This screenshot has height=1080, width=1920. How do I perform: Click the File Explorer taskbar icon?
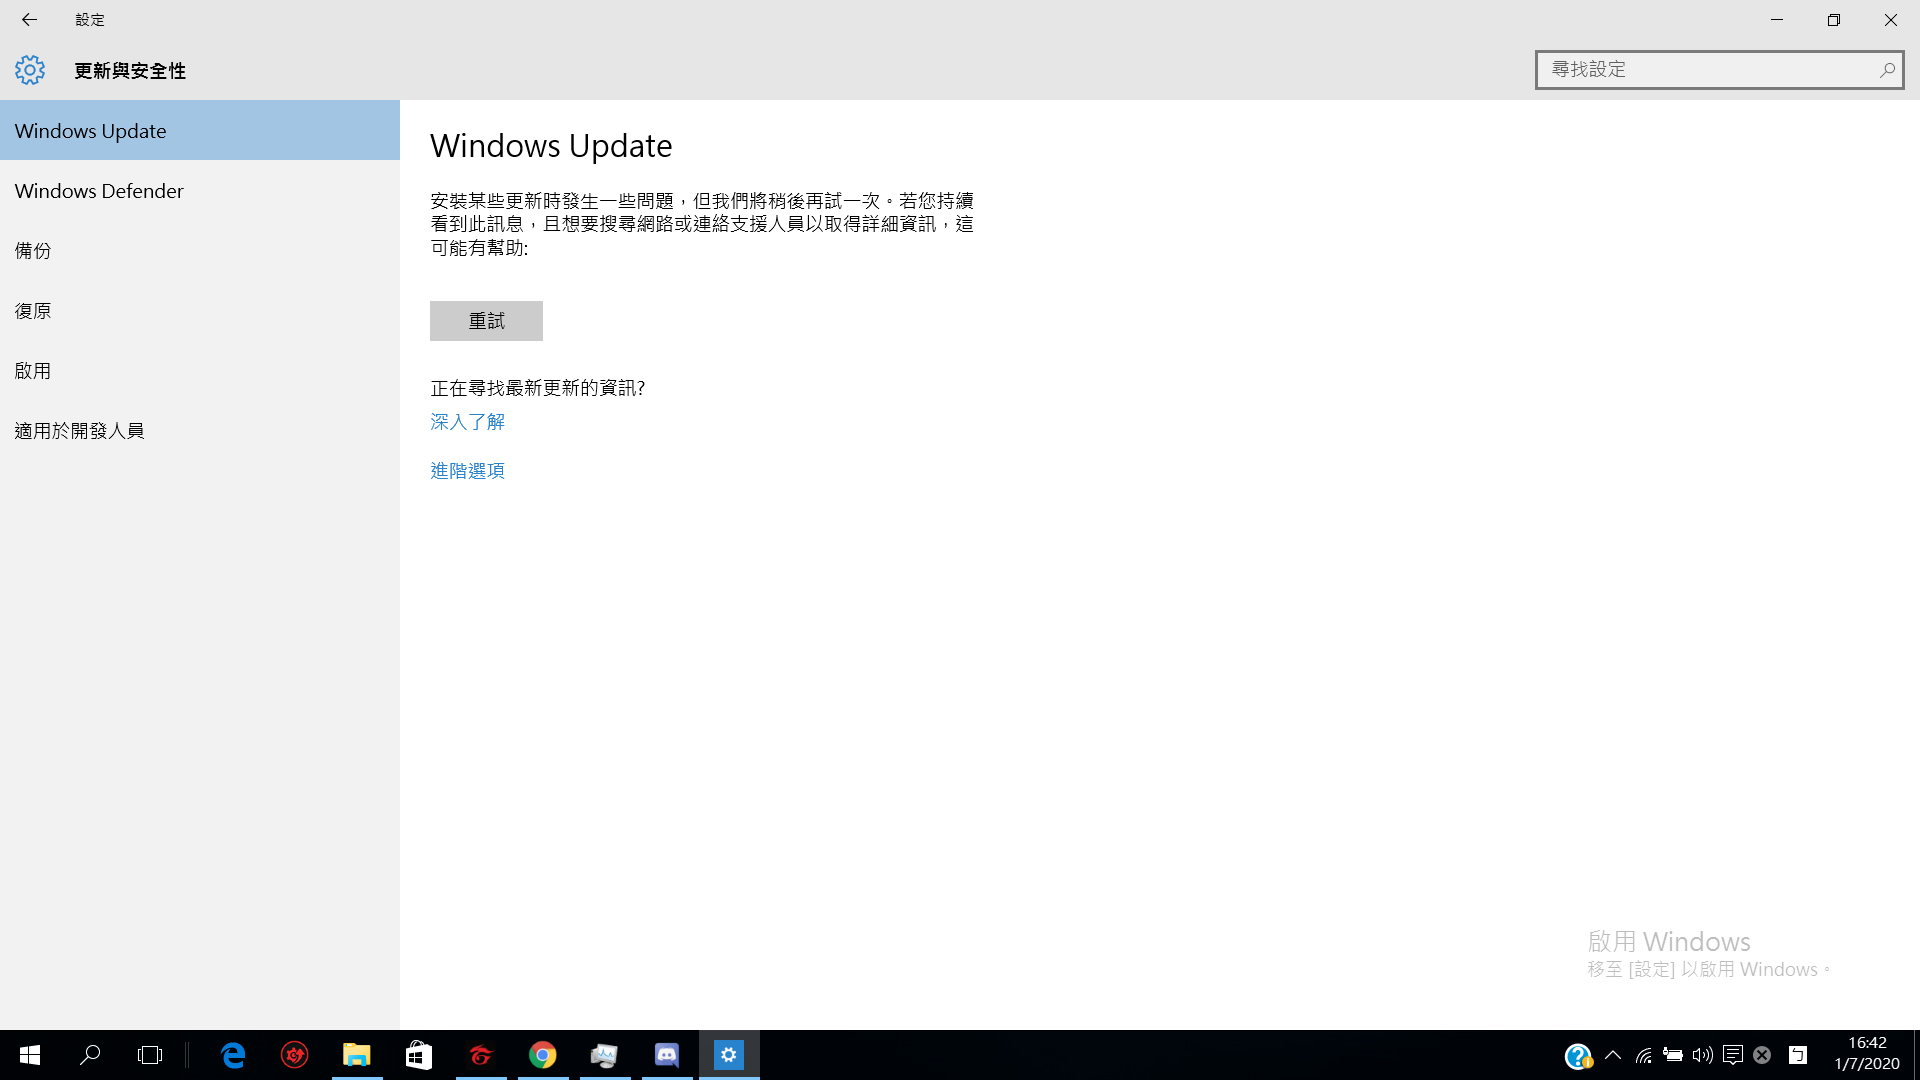point(356,1054)
